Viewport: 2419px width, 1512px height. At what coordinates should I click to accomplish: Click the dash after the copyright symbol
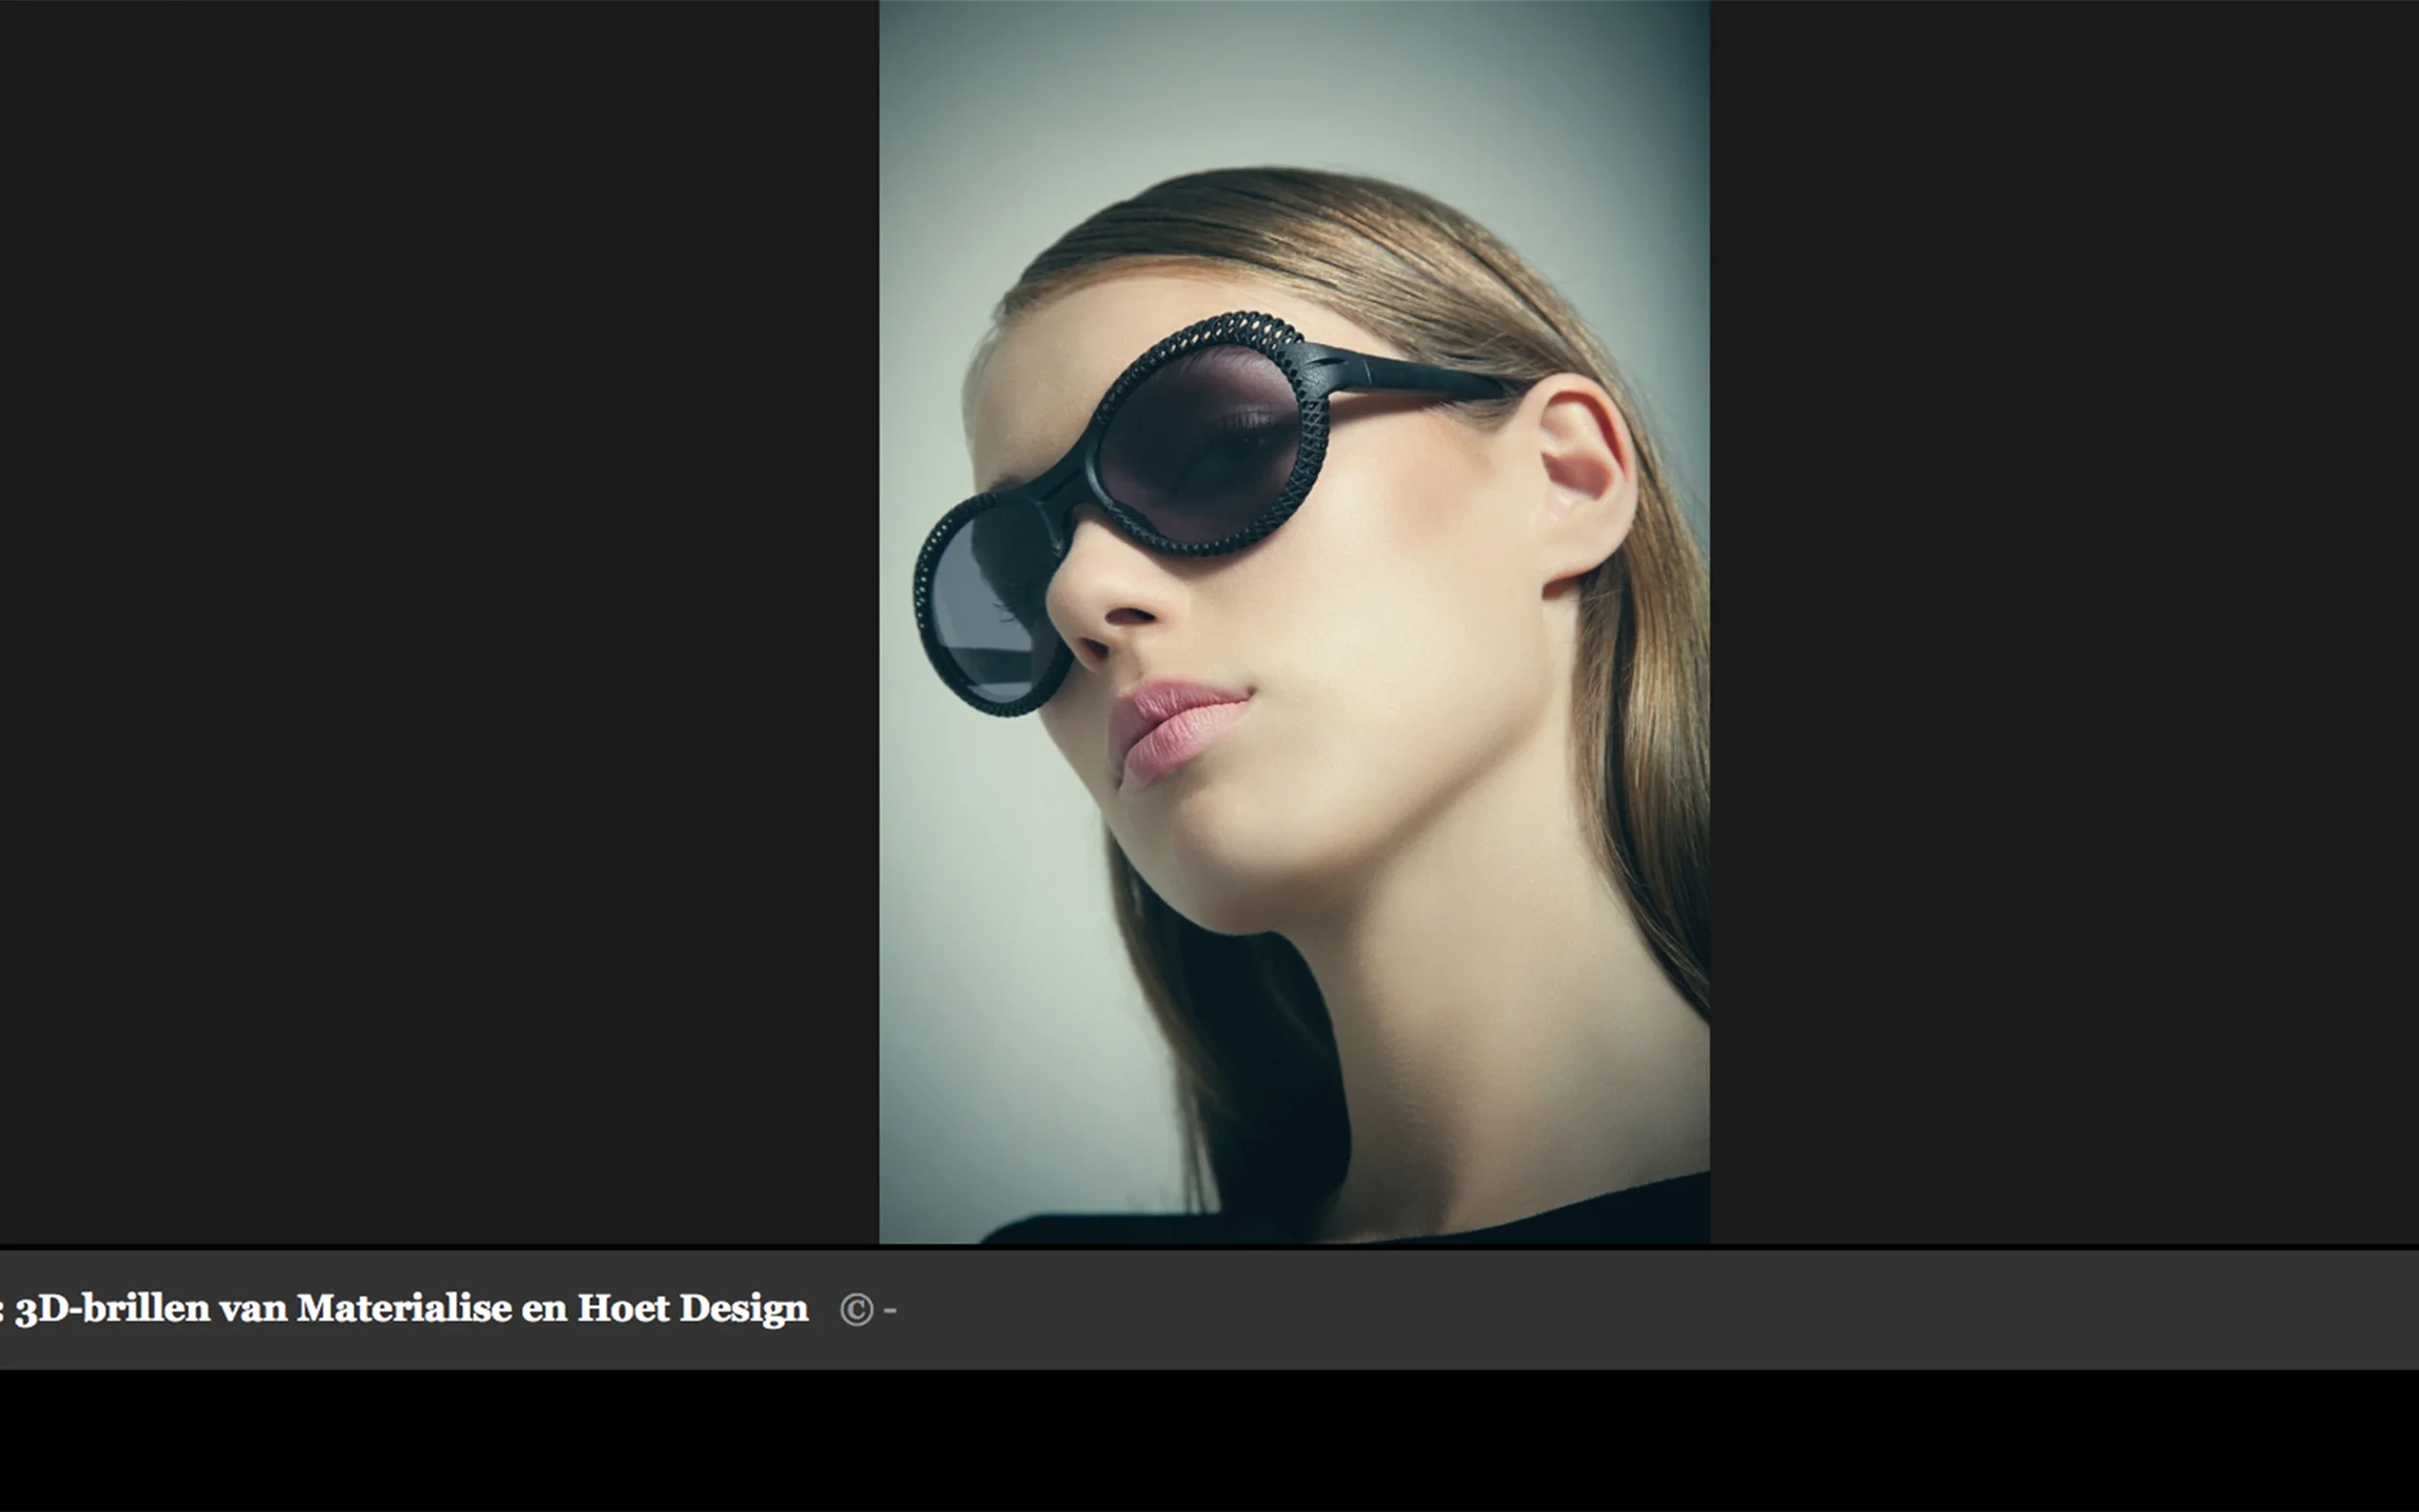pos(890,1309)
